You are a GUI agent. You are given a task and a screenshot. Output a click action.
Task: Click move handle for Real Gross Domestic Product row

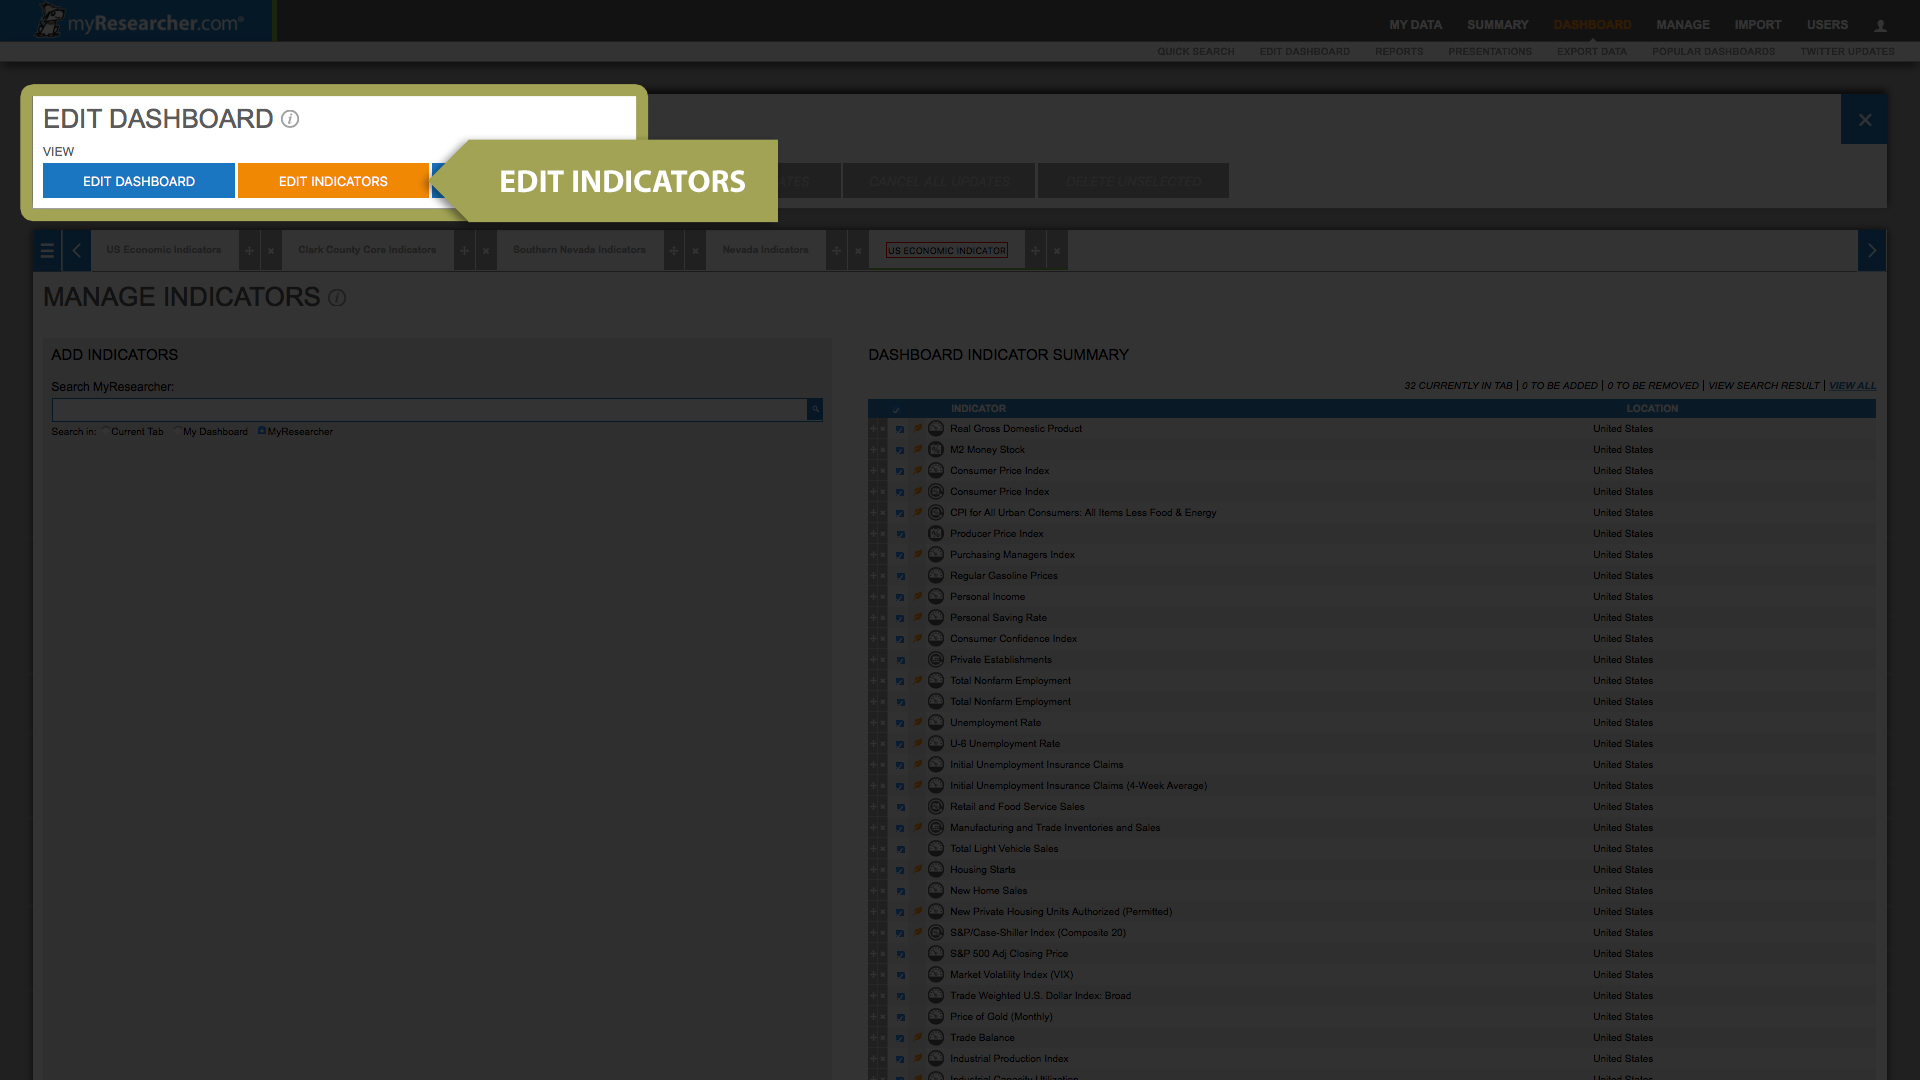click(873, 429)
